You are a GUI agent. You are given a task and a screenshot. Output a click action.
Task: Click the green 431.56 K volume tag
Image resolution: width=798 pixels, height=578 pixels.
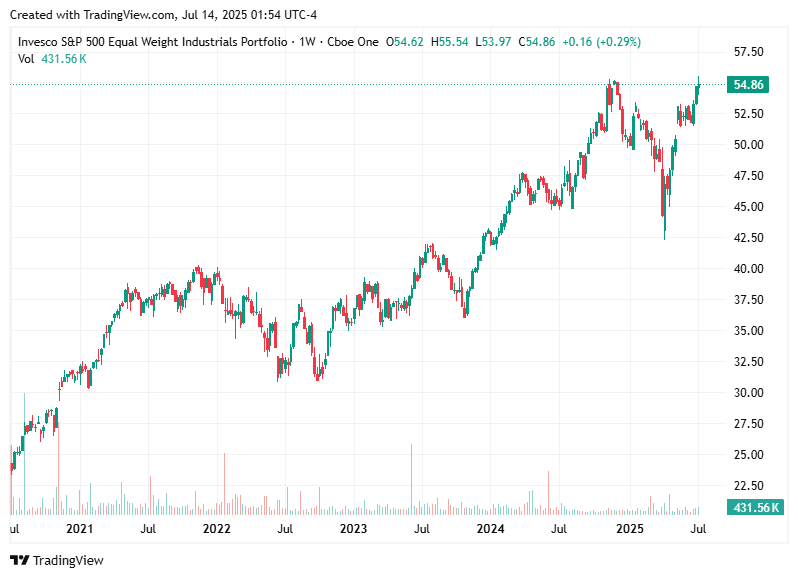coord(755,507)
